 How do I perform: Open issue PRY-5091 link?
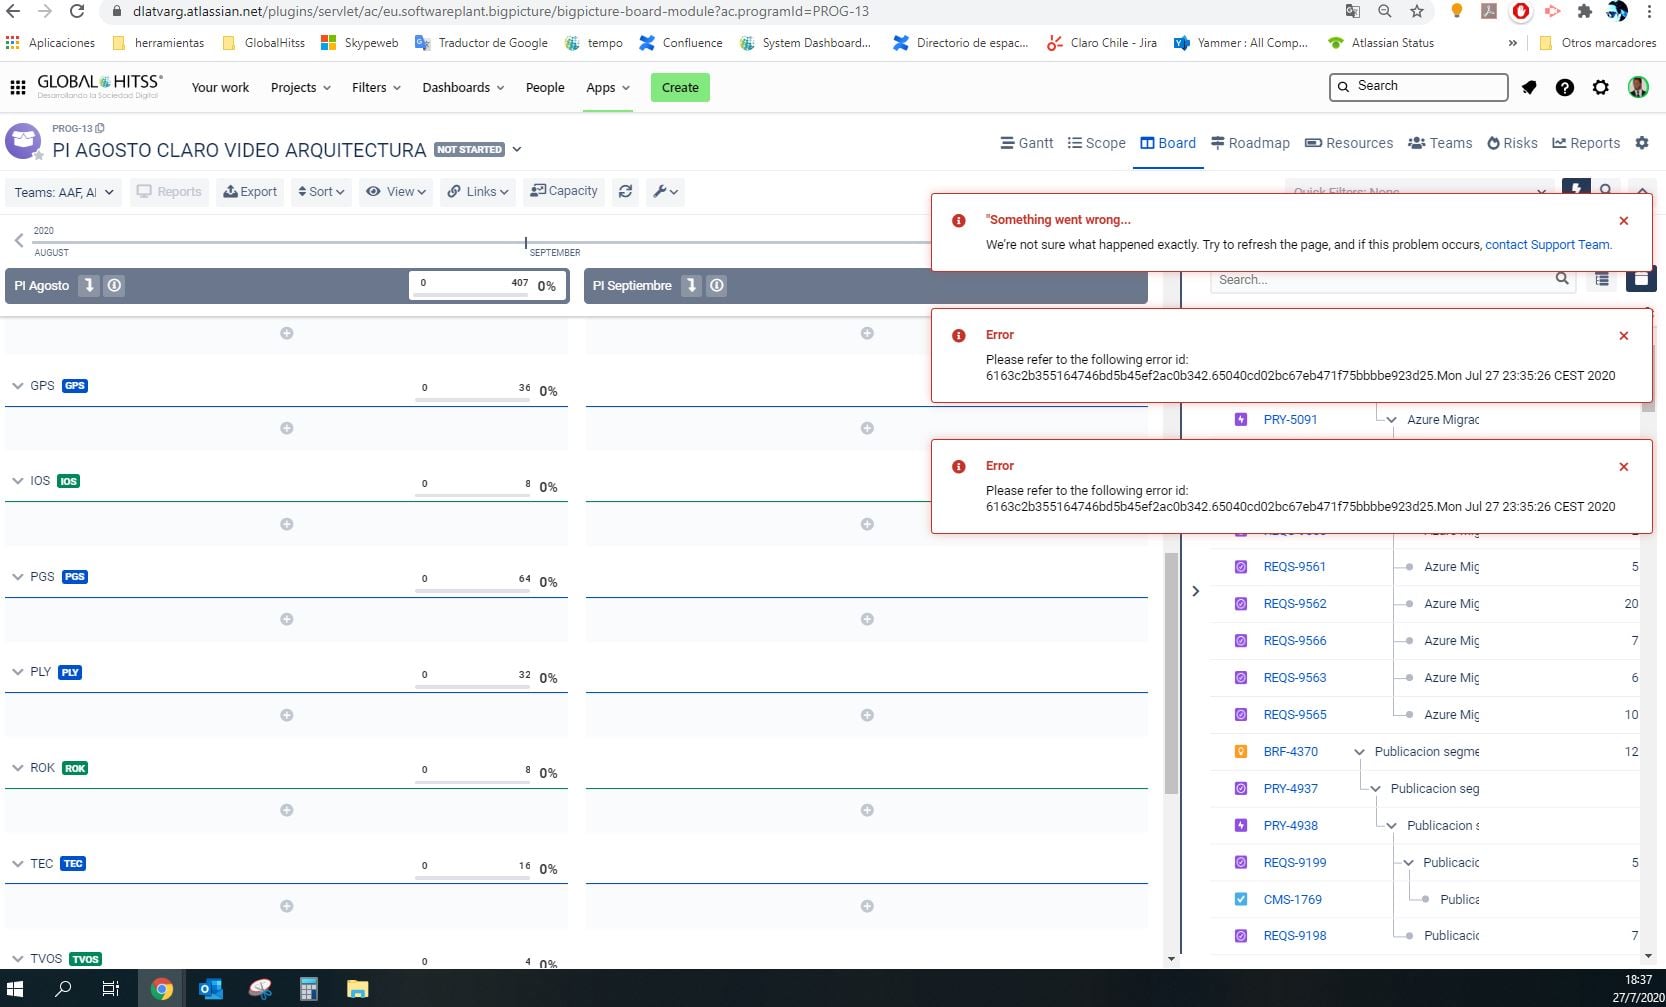[x=1290, y=420]
